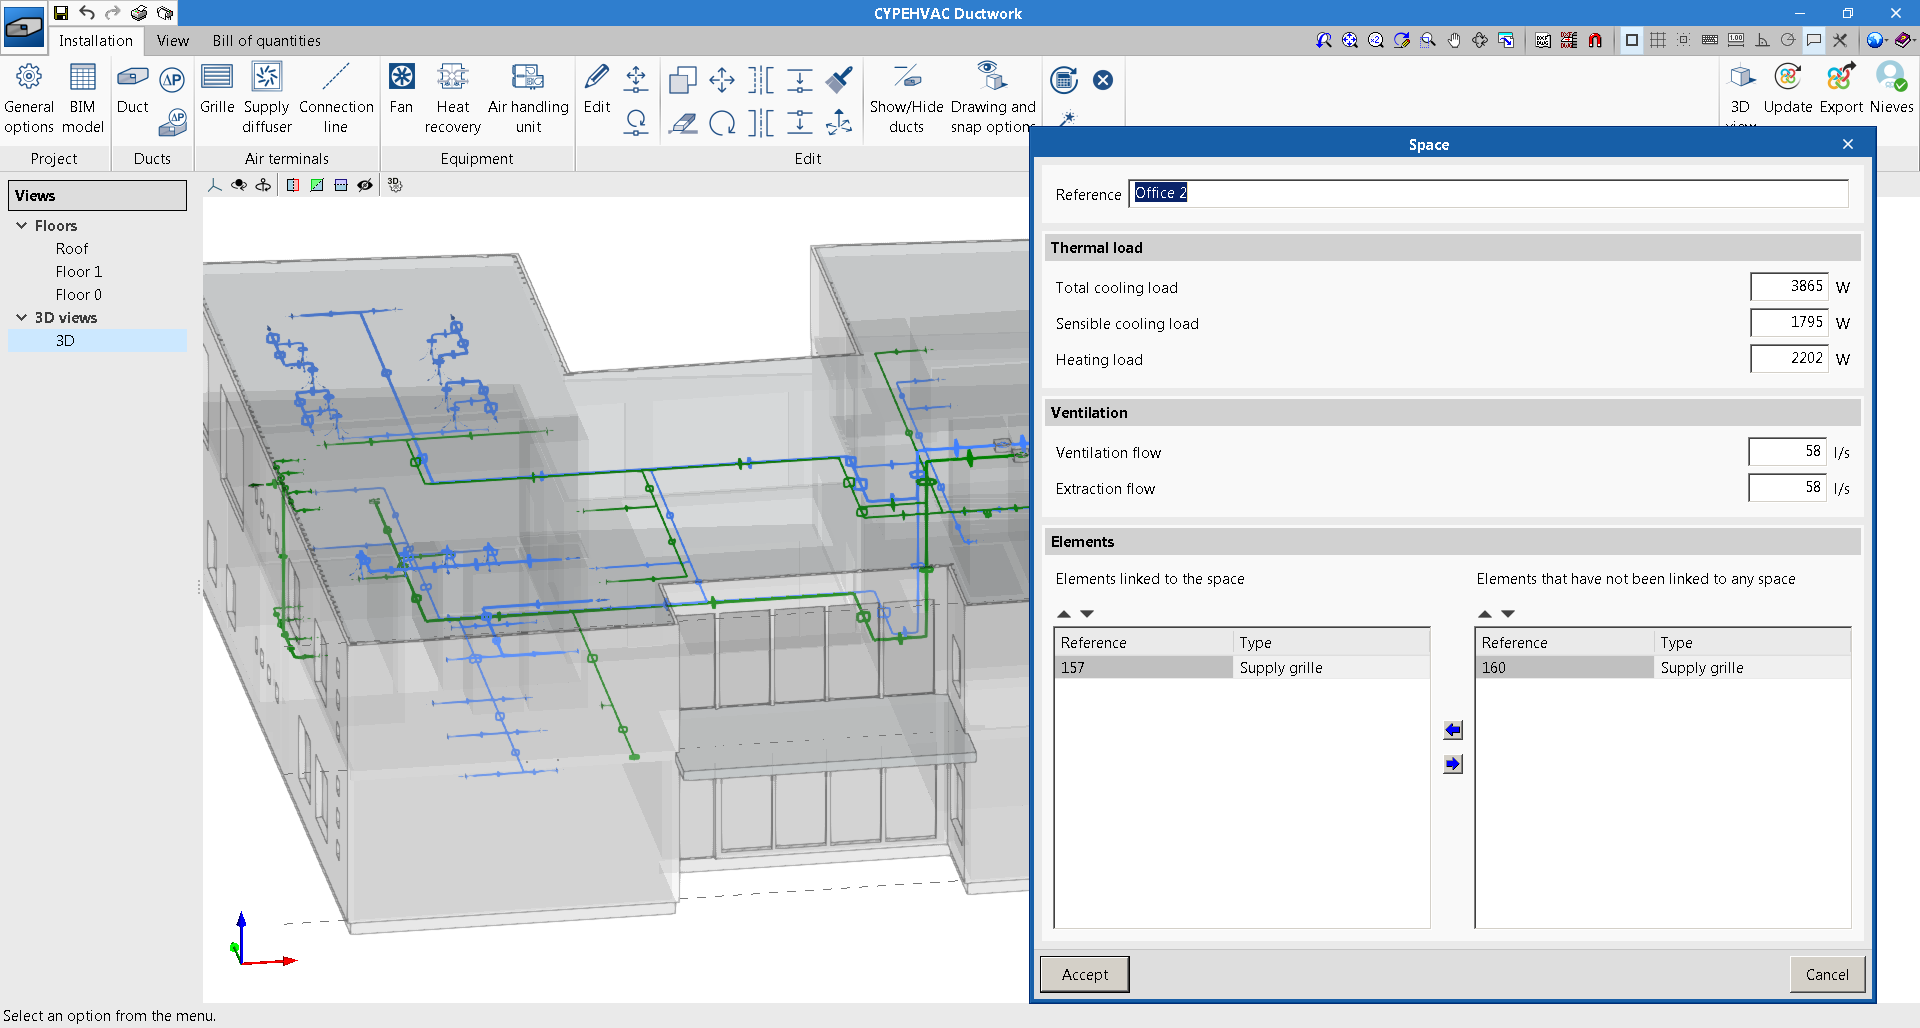Click down arrow above linked elements table
Image resolution: width=1920 pixels, height=1028 pixels.
point(1087,614)
